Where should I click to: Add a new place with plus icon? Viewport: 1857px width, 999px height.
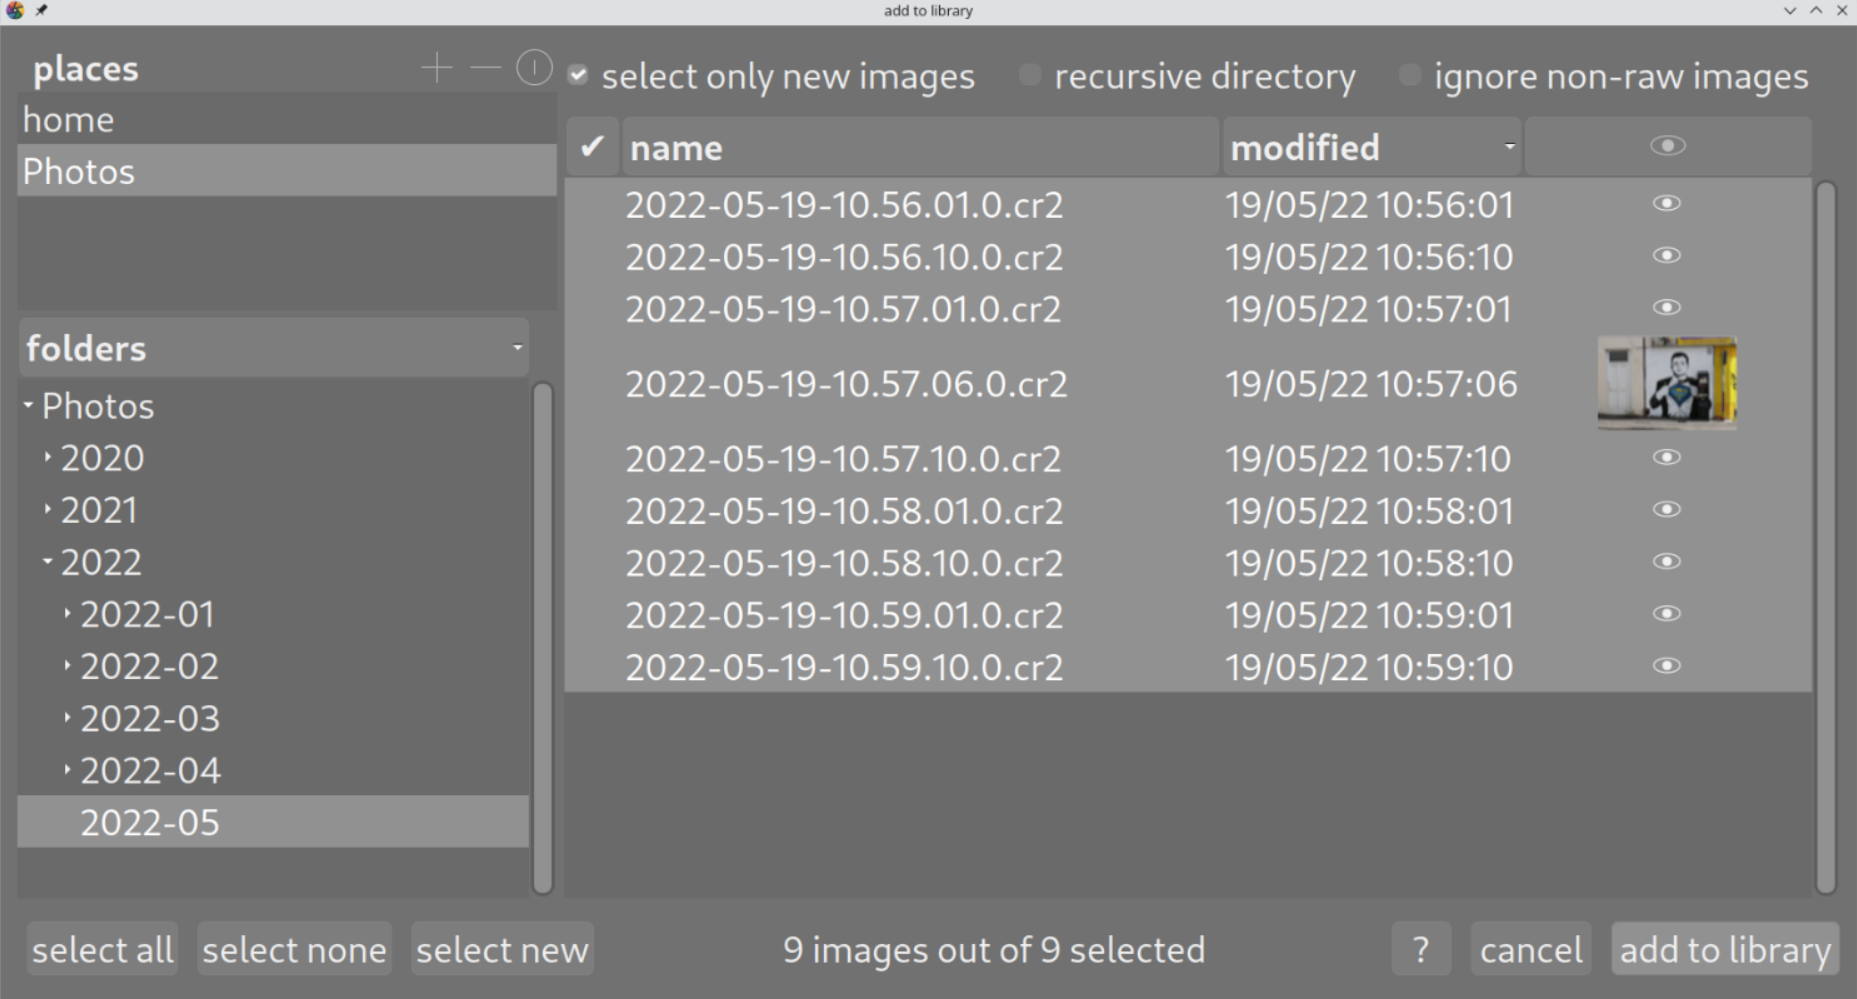[x=437, y=69]
